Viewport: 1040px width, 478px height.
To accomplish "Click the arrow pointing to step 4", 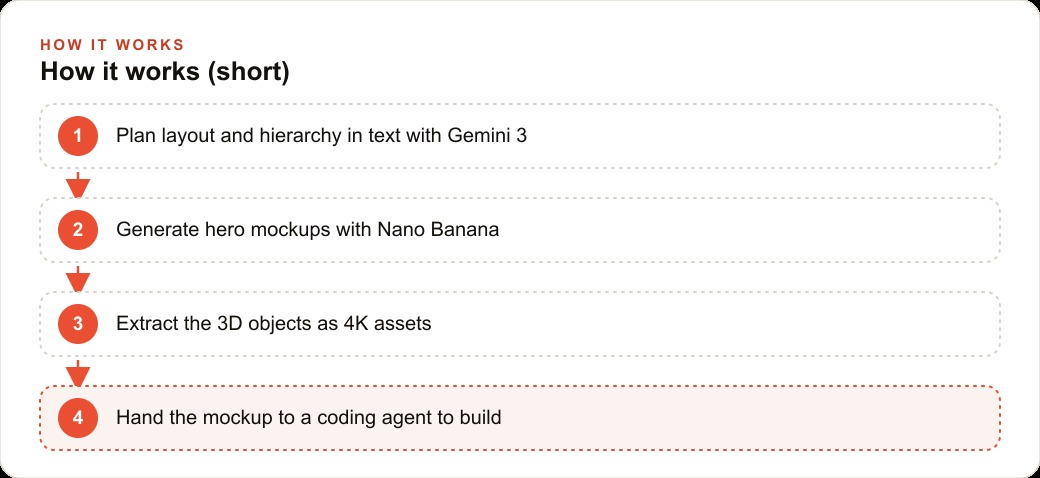I will 78,373.
